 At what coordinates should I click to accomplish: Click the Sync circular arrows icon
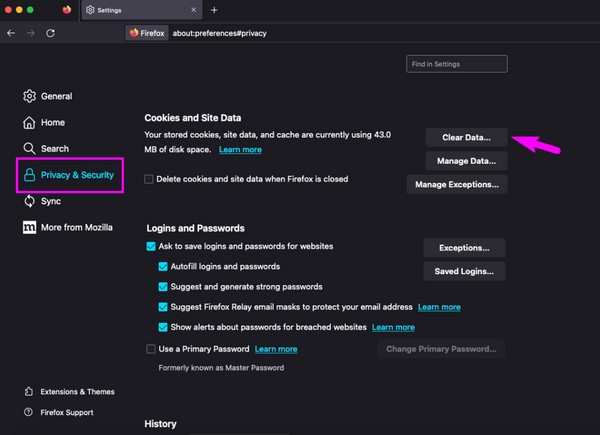coord(29,201)
